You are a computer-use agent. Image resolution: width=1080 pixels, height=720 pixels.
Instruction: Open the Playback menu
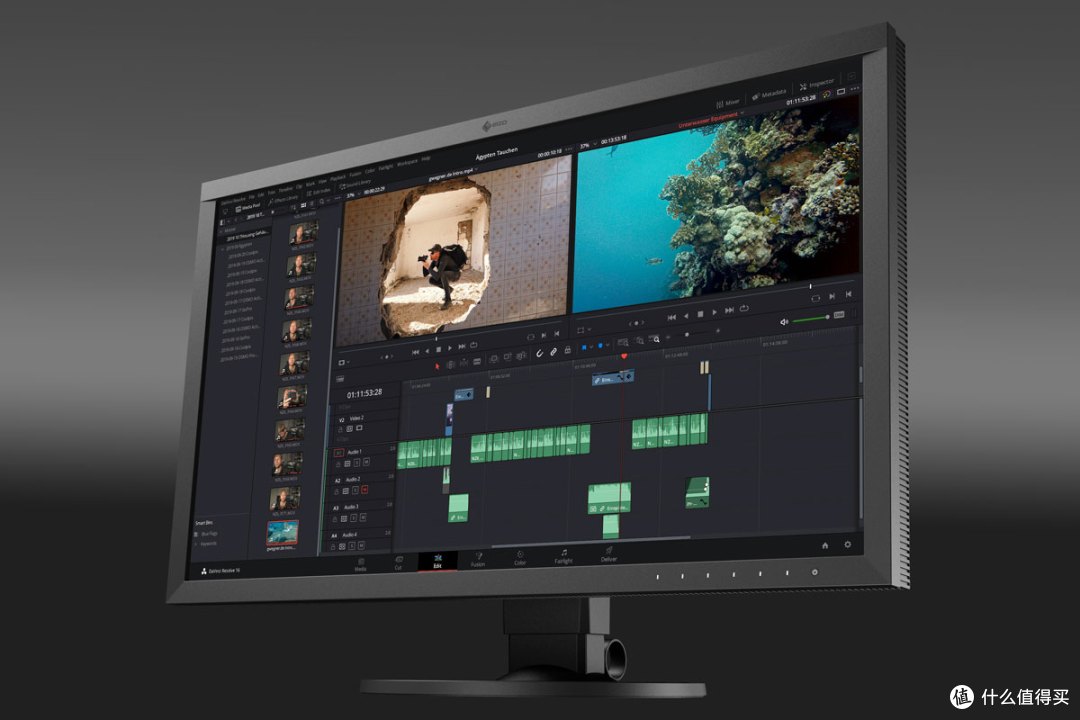[x=338, y=178]
